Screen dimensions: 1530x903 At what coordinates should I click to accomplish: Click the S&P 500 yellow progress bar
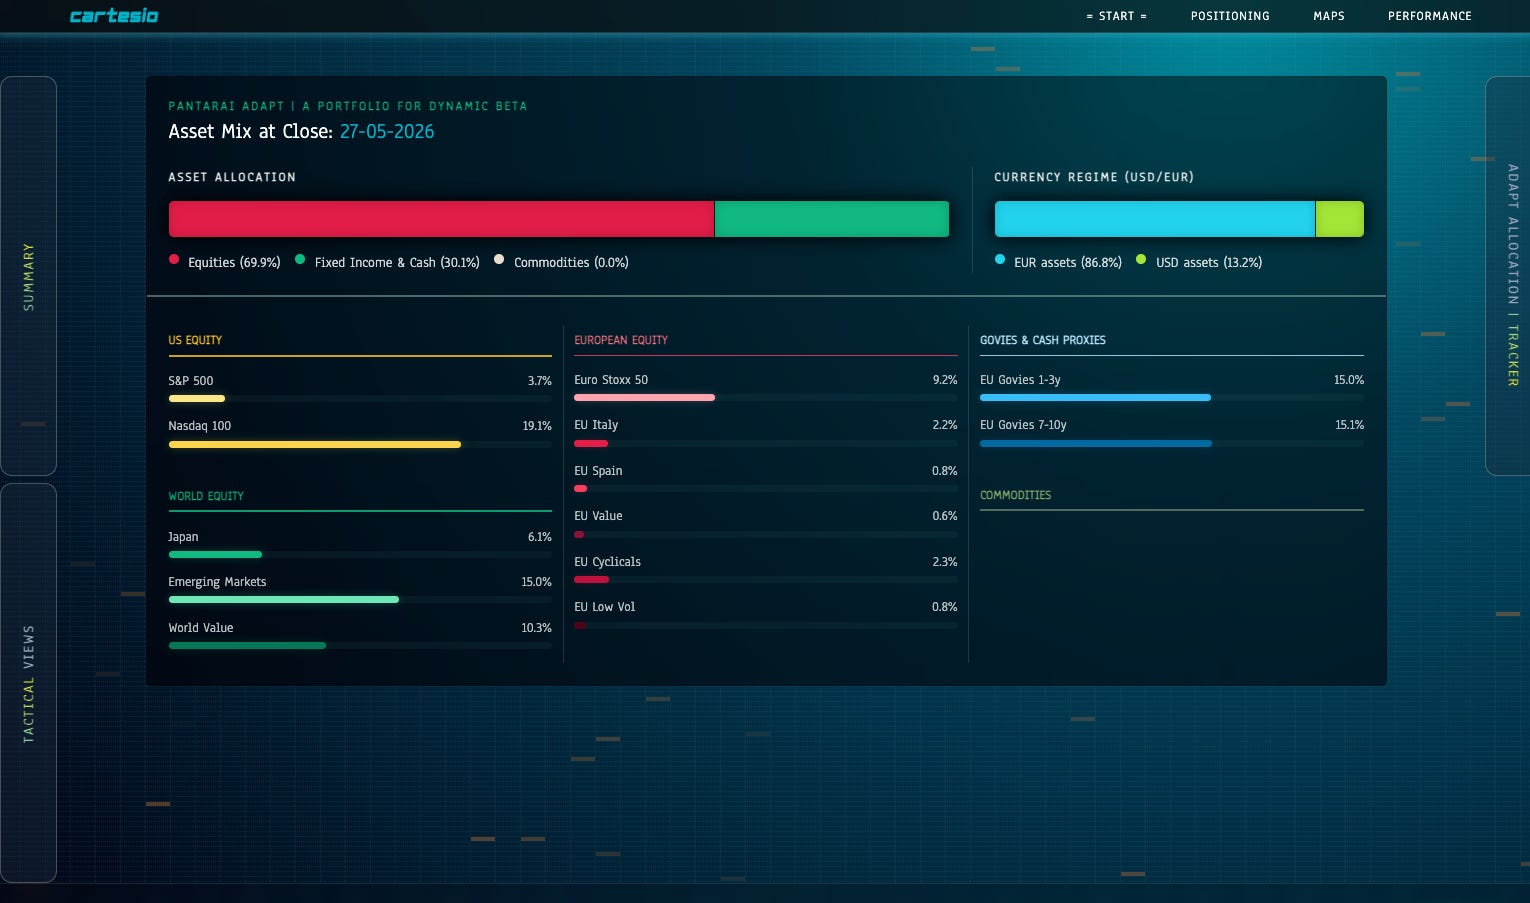(x=197, y=399)
